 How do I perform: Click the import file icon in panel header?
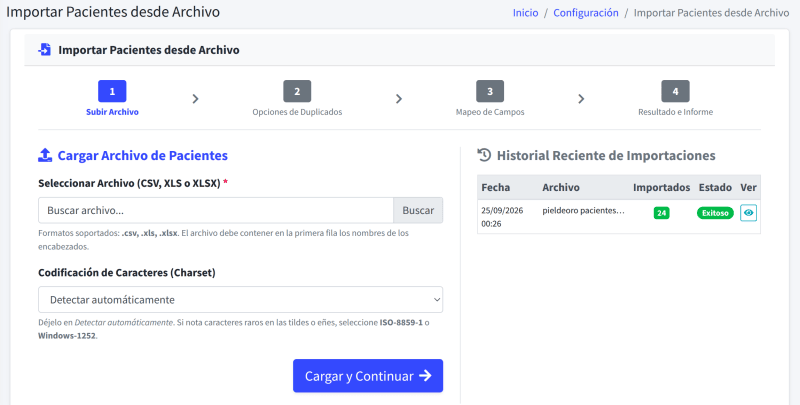(44, 49)
